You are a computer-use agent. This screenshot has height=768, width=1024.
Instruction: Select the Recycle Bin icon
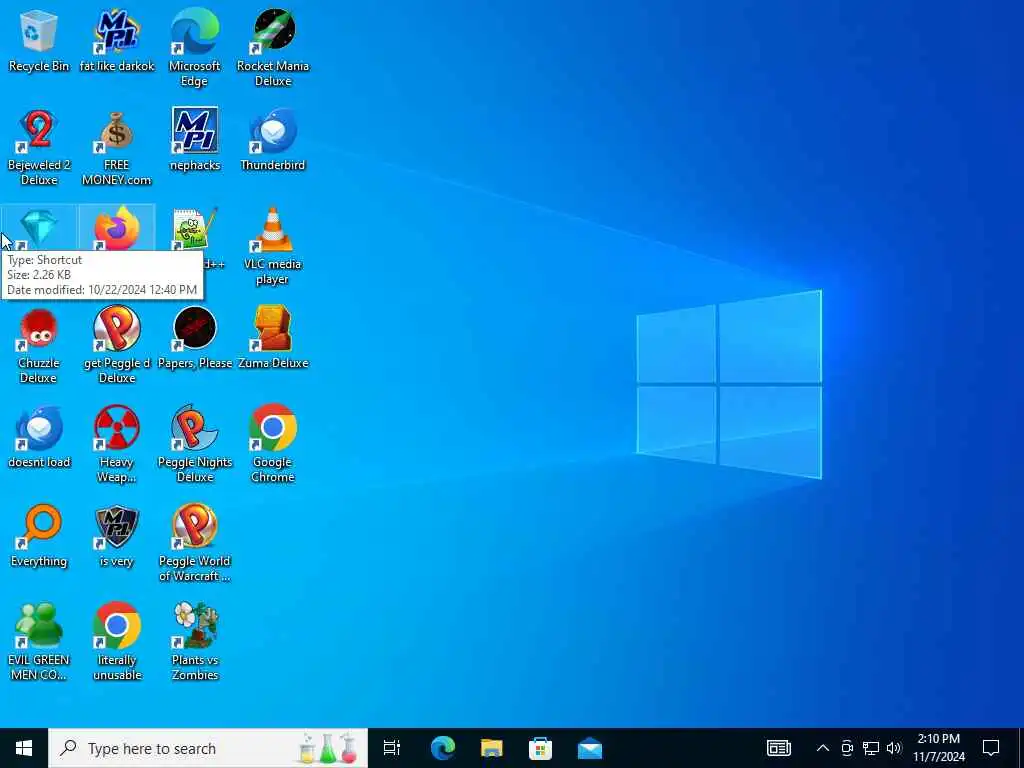39,40
